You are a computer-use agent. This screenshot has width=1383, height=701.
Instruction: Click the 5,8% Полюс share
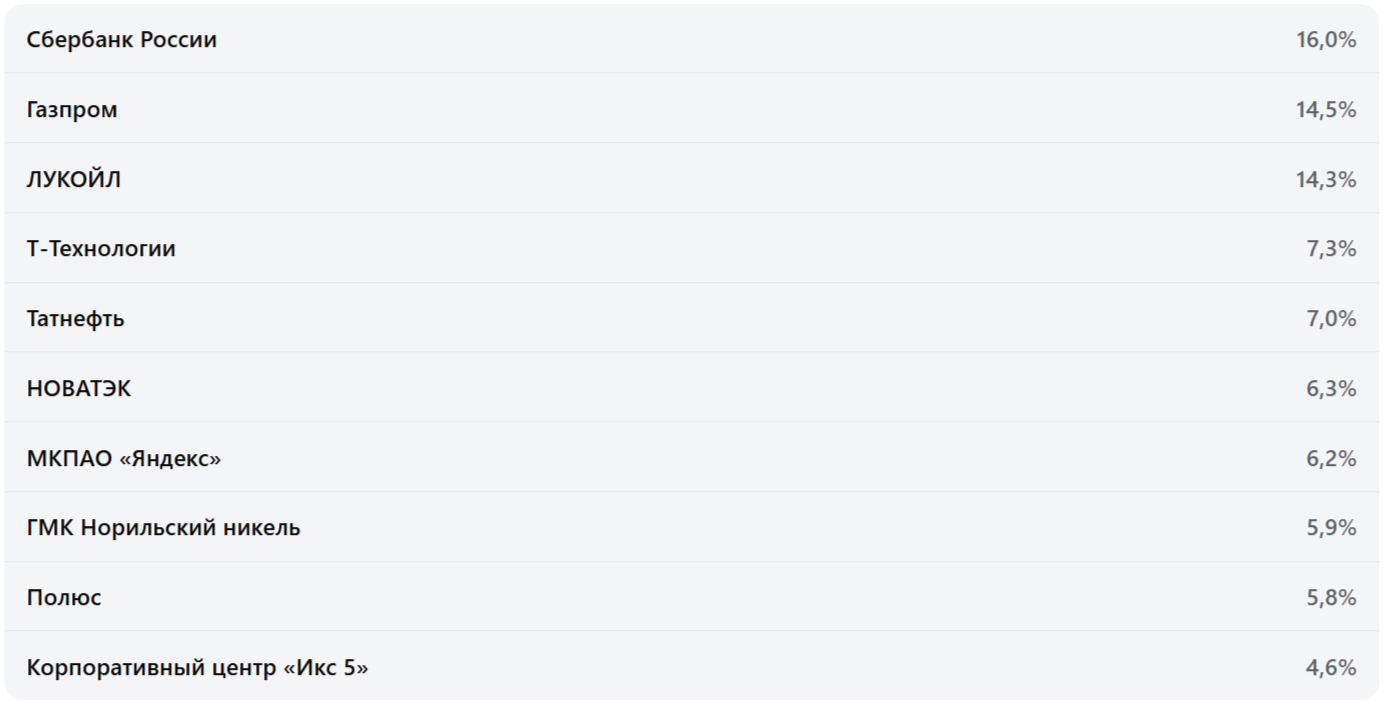pos(1331,598)
